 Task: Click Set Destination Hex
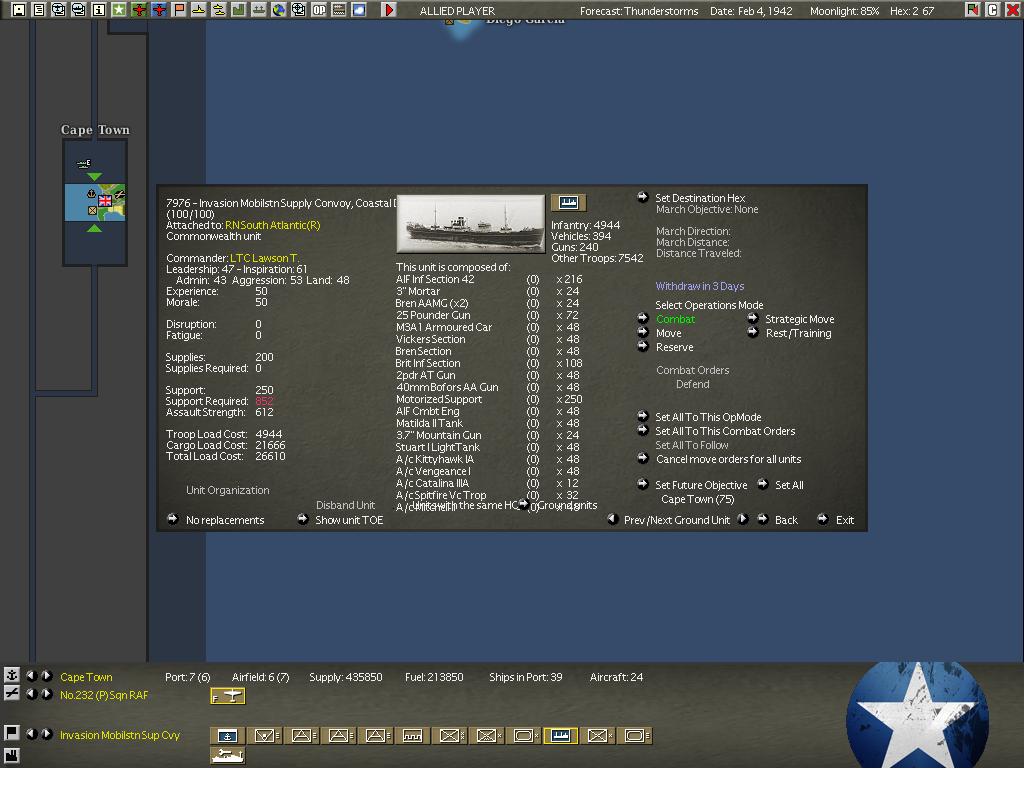coord(700,198)
